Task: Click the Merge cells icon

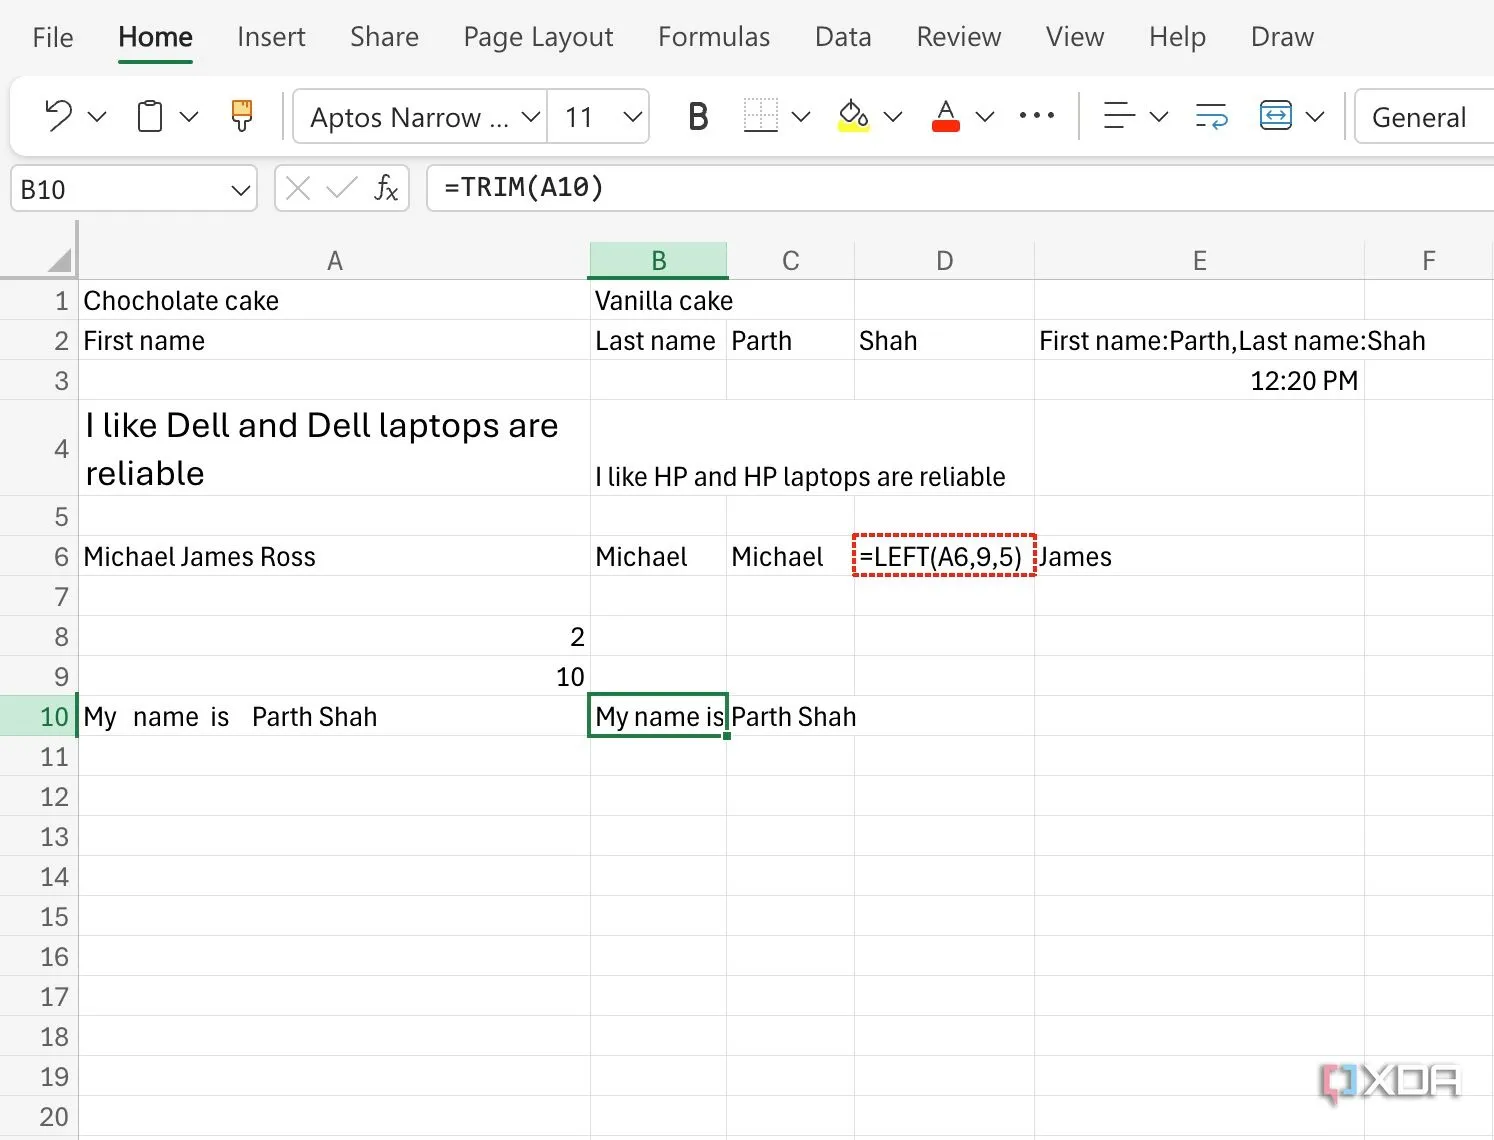Action: click(1276, 116)
